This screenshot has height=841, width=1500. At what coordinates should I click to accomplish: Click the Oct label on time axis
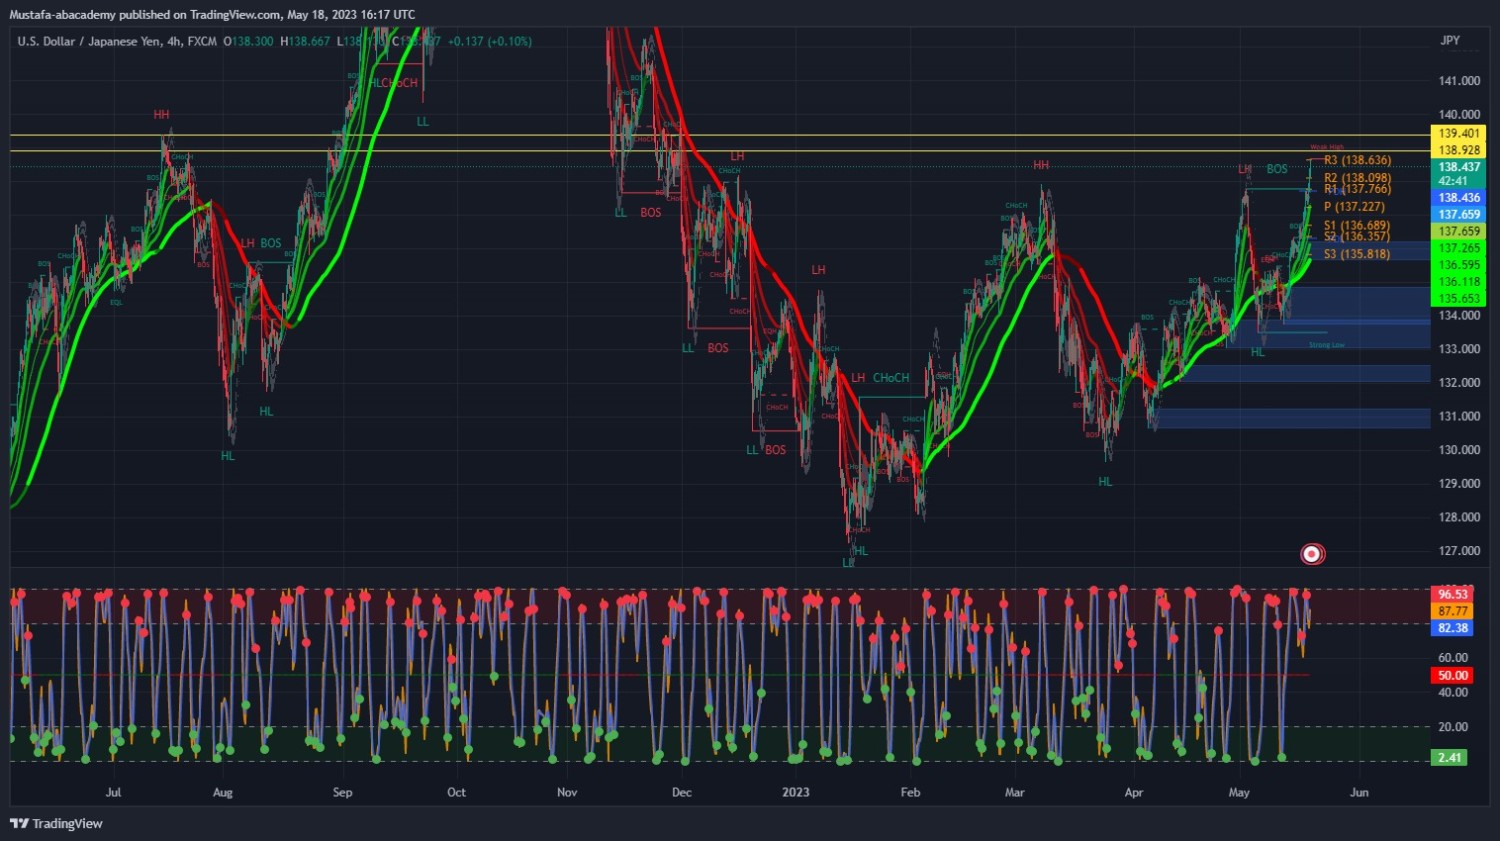456,792
